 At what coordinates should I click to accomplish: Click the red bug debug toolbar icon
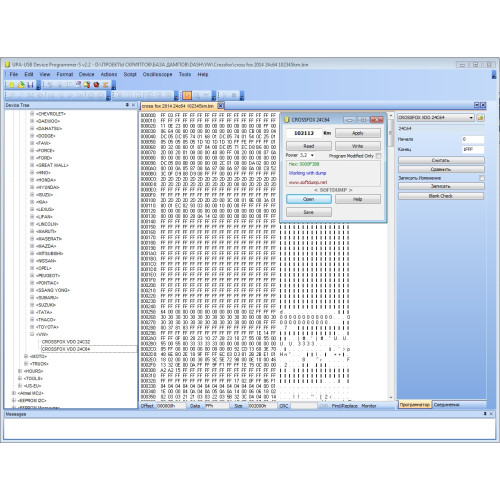[96, 85]
